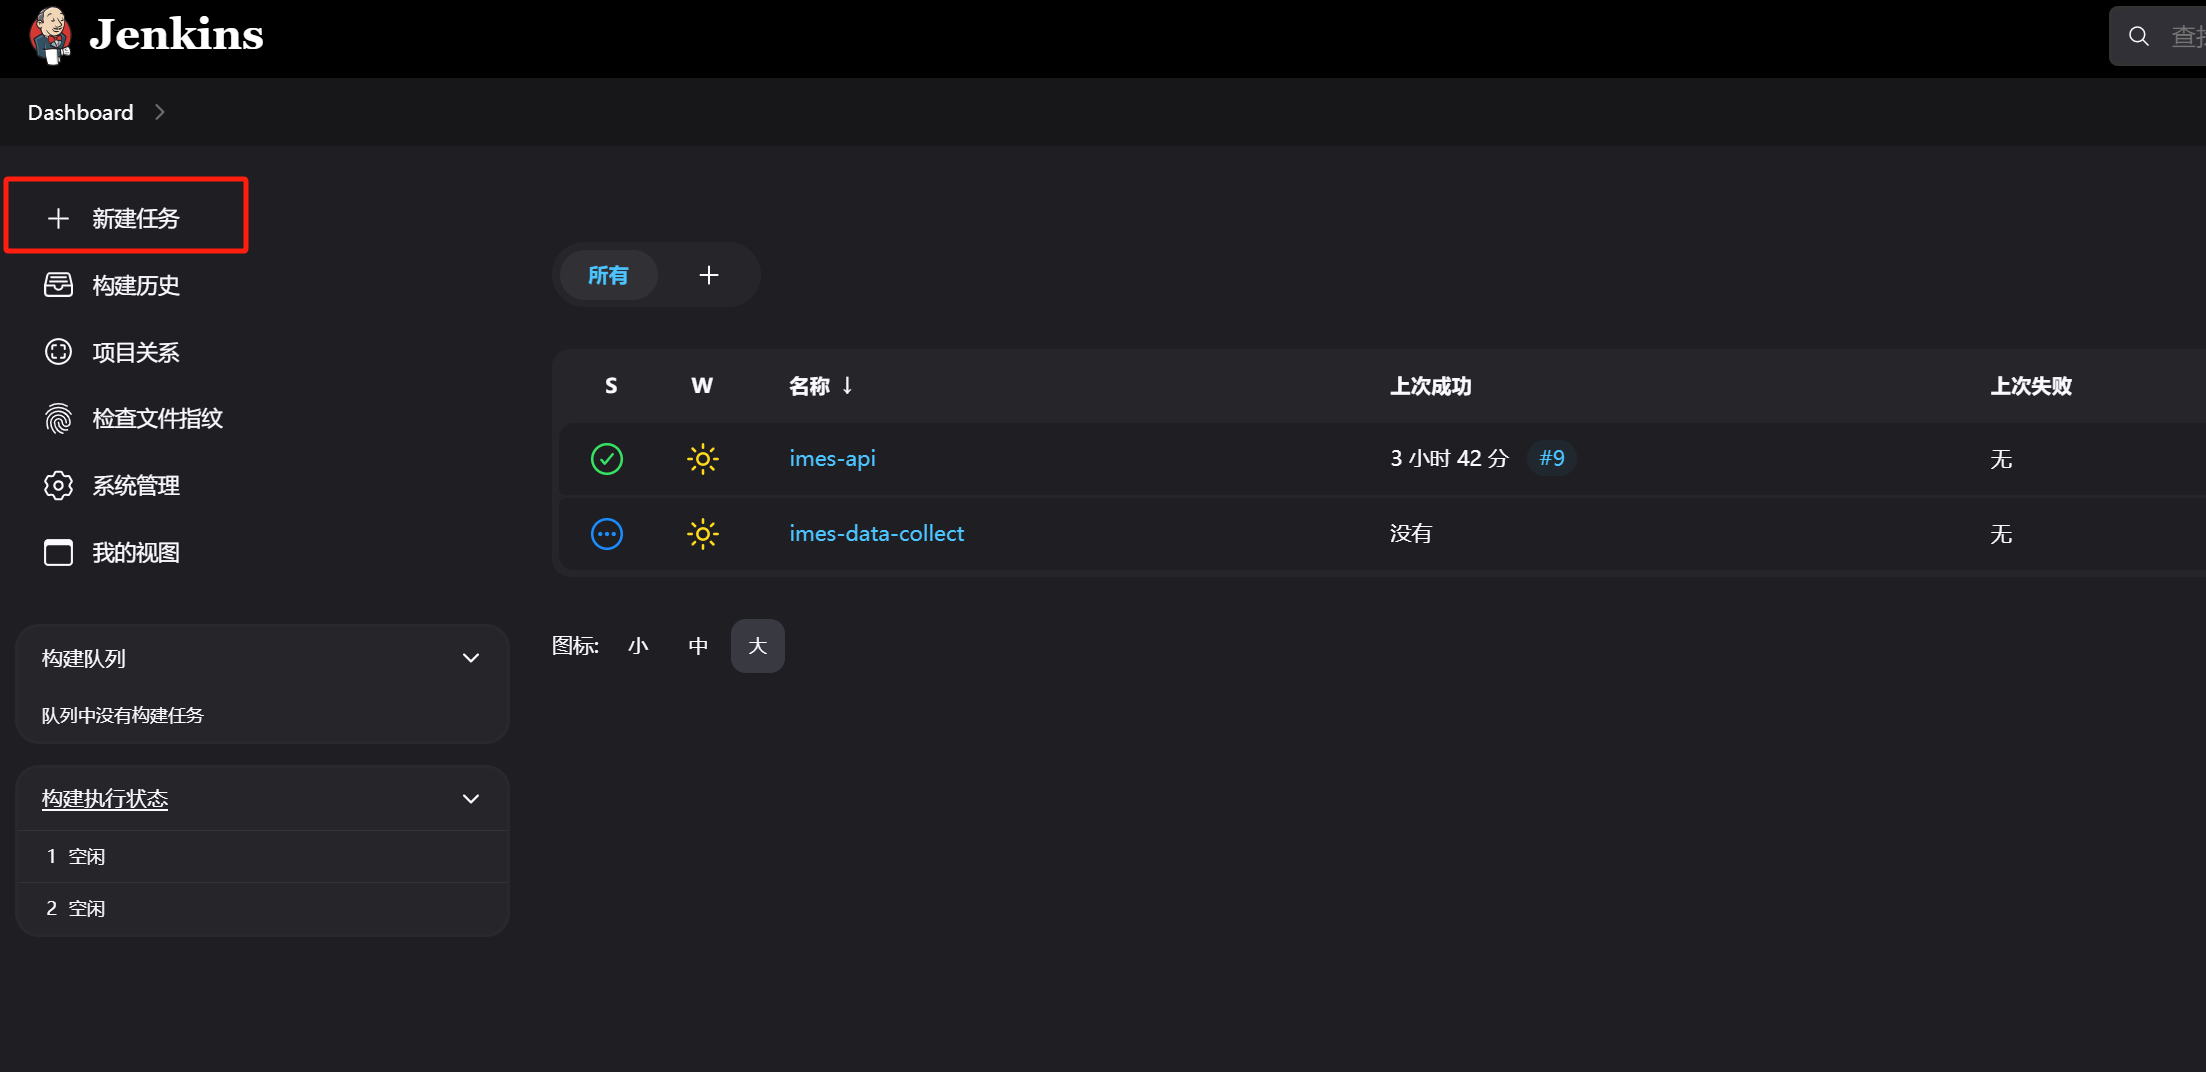Open 检查文件指纹 sidebar entry
The height and width of the screenshot is (1072, 2206).
click(x=158, y=418)
